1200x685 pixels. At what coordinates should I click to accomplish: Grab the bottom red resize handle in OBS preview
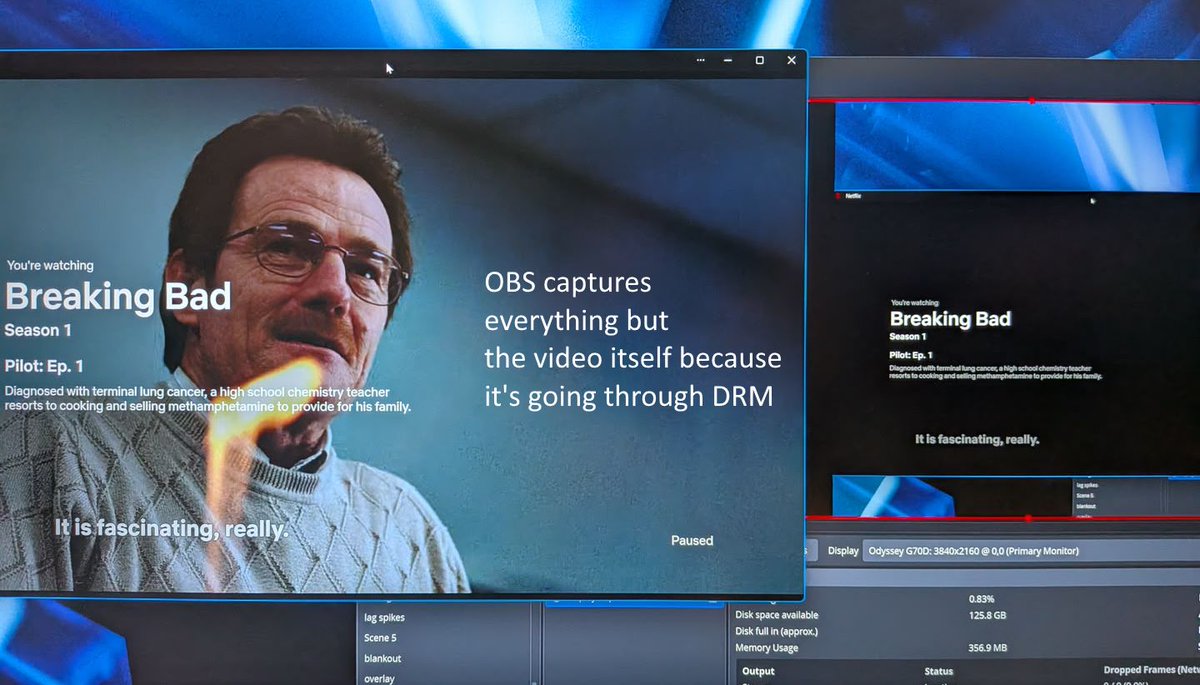click(x=1028, y=518)
